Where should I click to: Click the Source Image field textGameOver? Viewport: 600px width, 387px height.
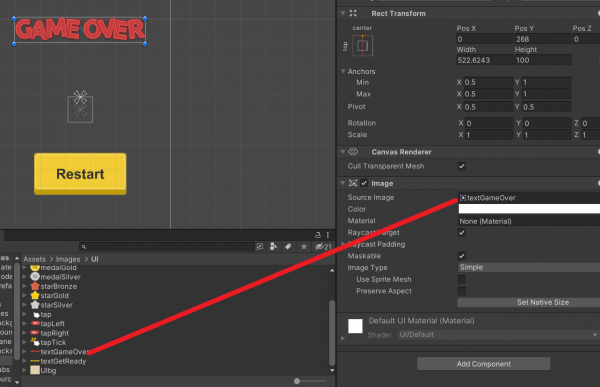click(x=529, y=198)
